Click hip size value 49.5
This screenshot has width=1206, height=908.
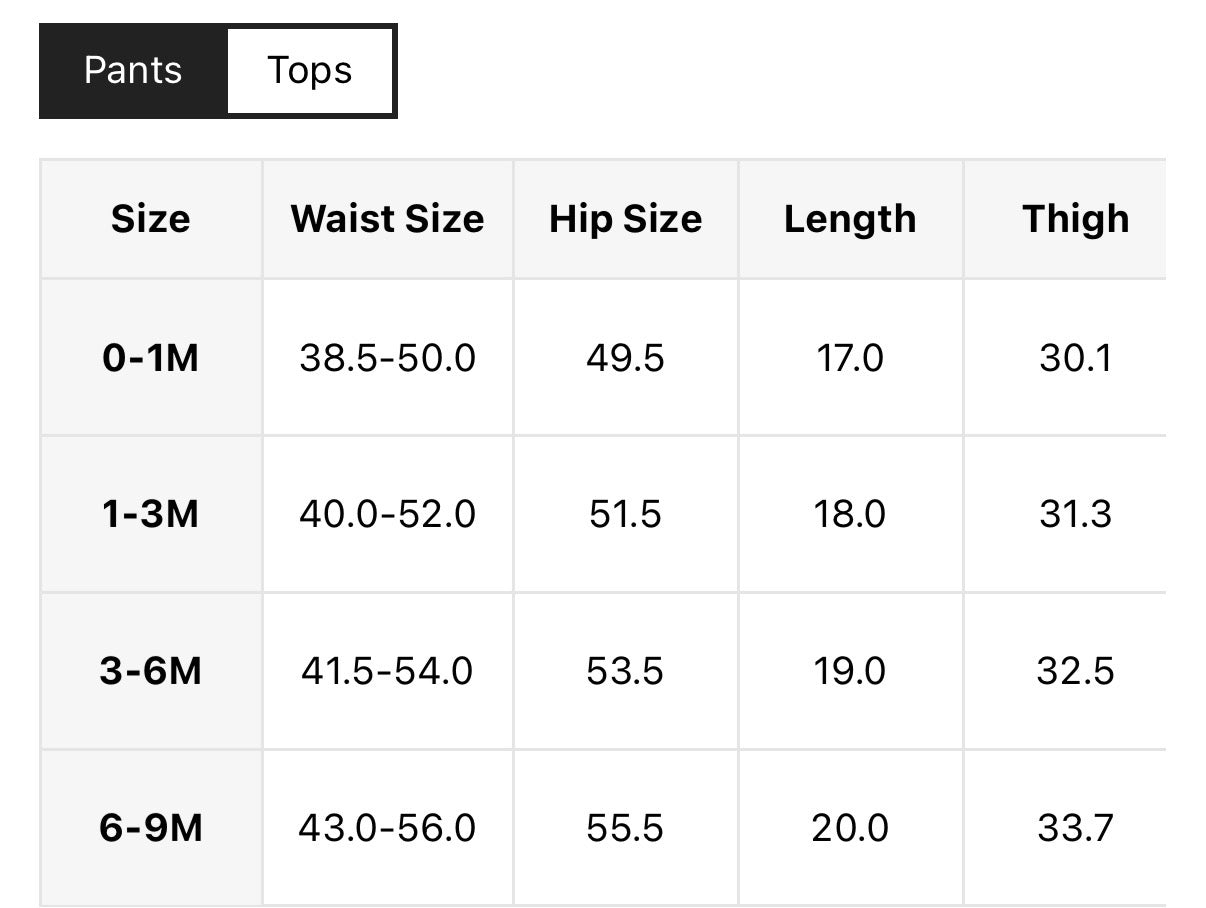625,357
